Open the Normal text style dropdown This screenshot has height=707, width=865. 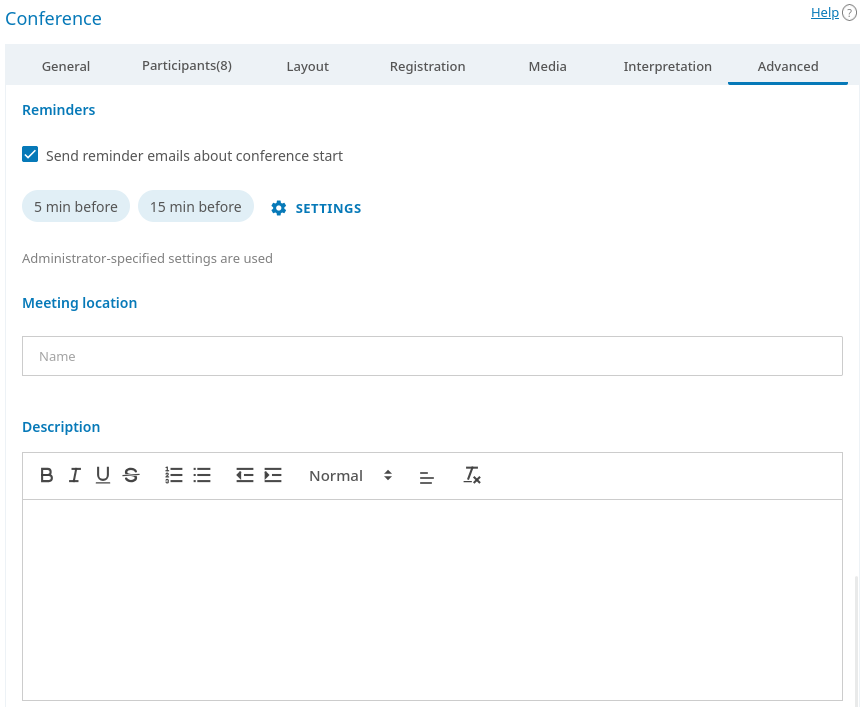(x=350, y=476)
